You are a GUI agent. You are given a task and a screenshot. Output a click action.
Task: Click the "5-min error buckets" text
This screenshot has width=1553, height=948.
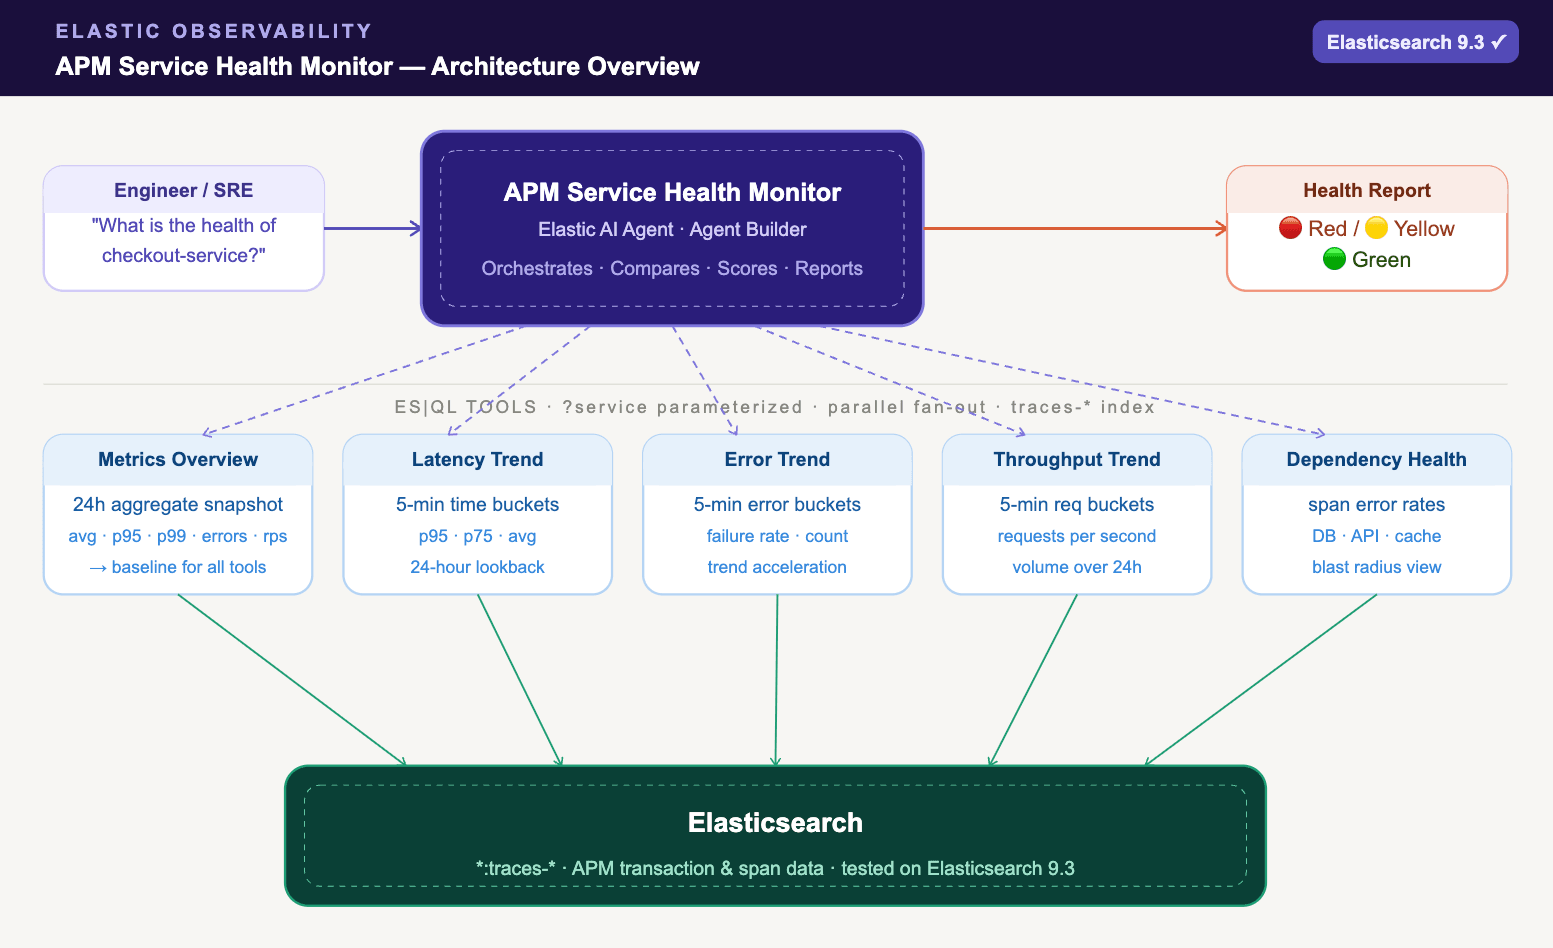coord(777,505)
